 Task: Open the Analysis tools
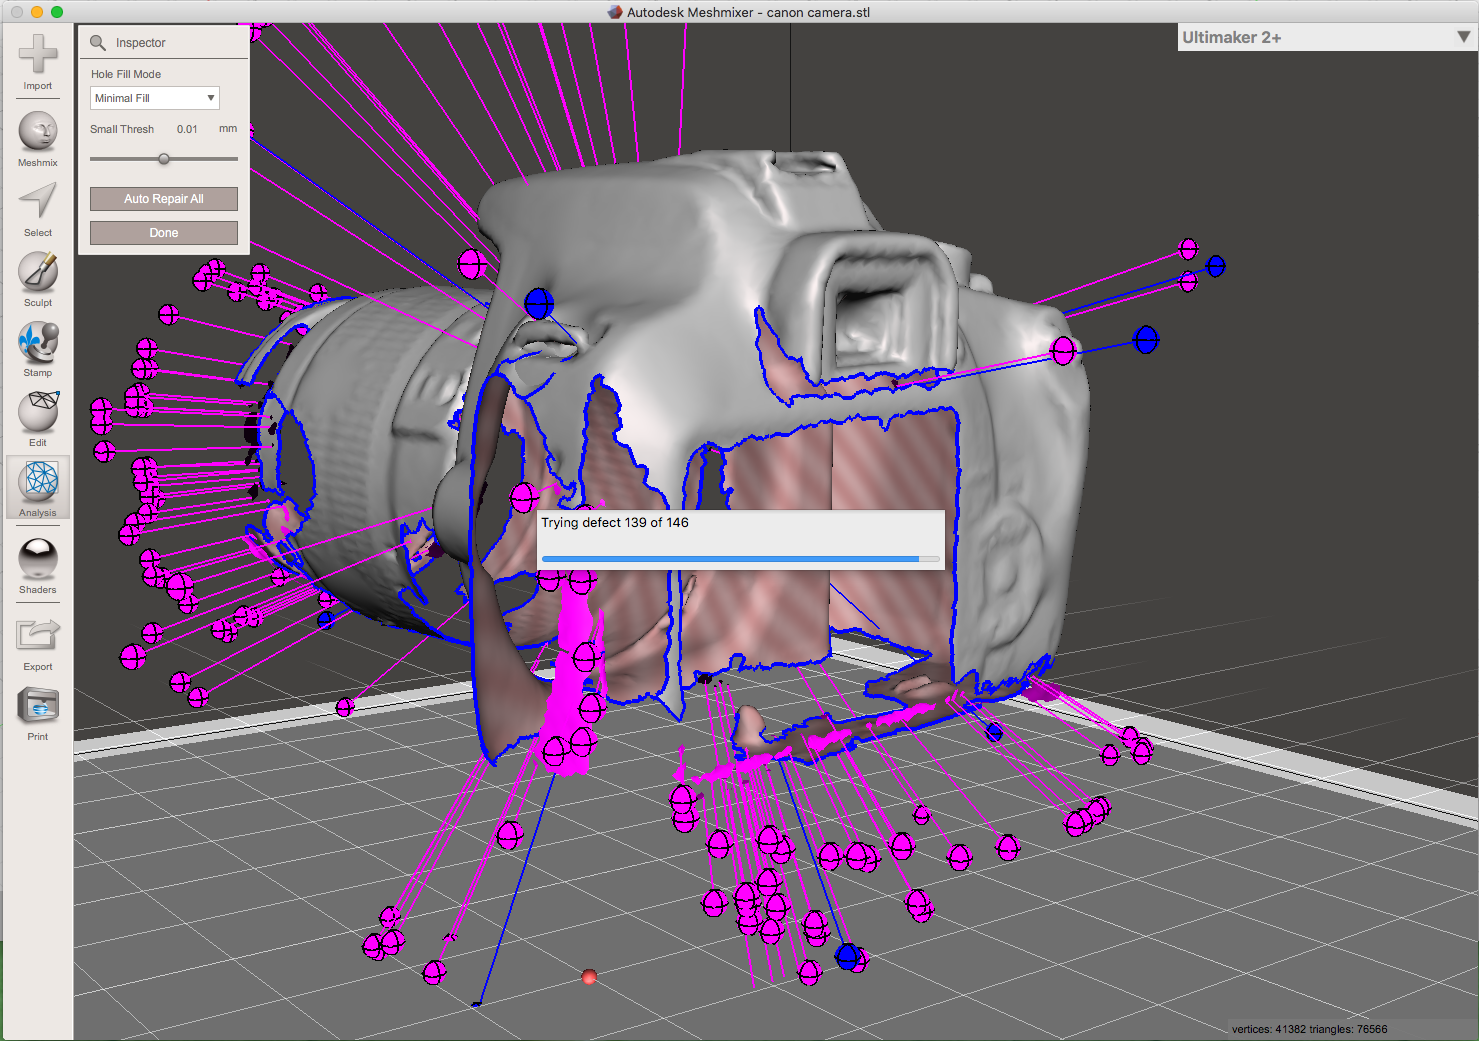click(38, 488)
